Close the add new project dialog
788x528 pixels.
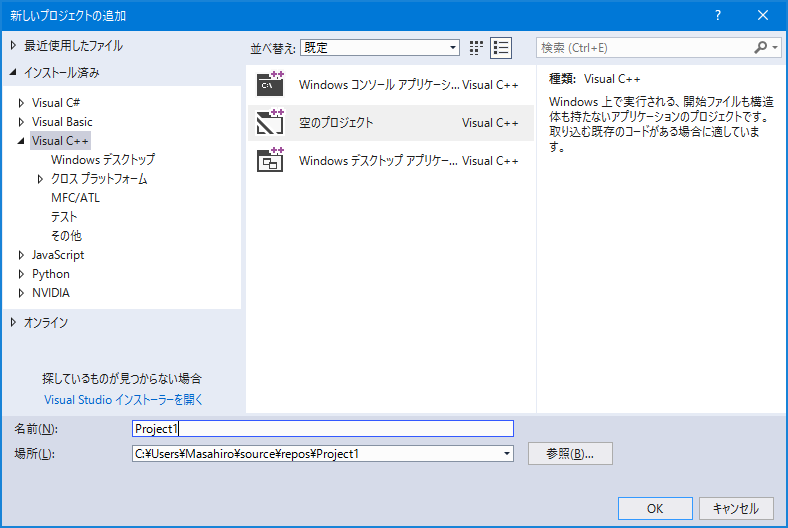(x=763, y=16)
